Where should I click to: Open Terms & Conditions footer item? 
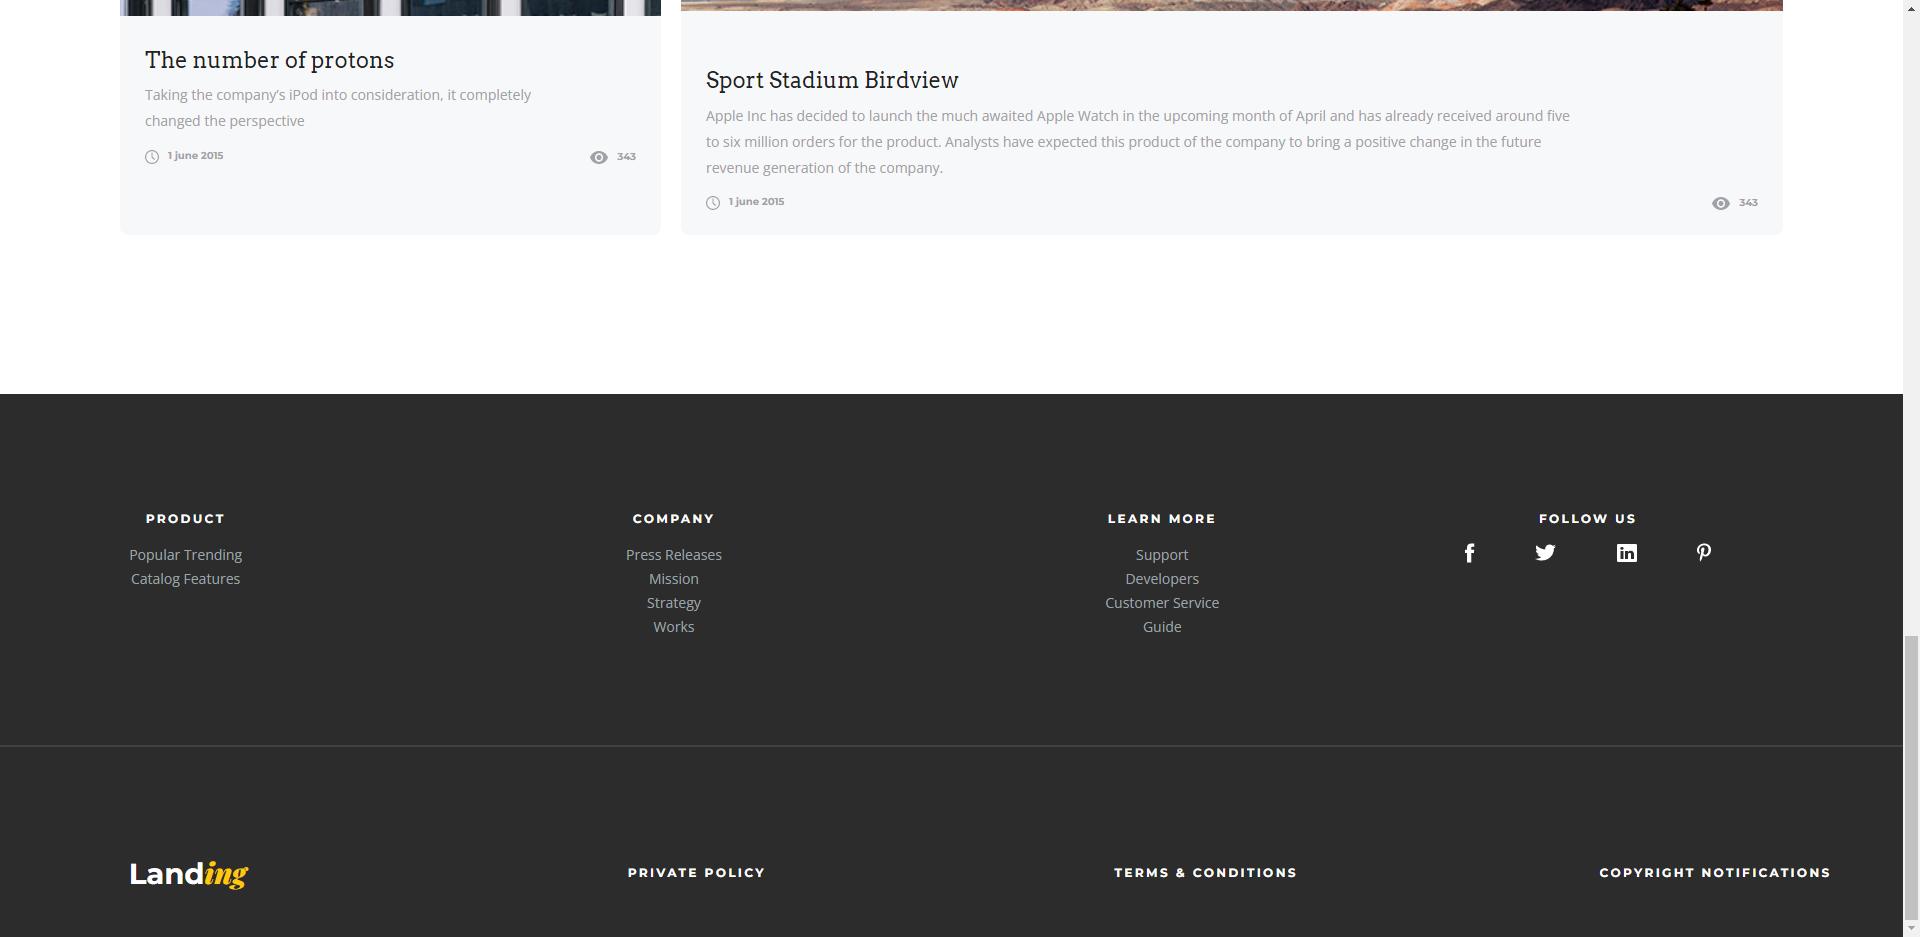coord(1205,873)
